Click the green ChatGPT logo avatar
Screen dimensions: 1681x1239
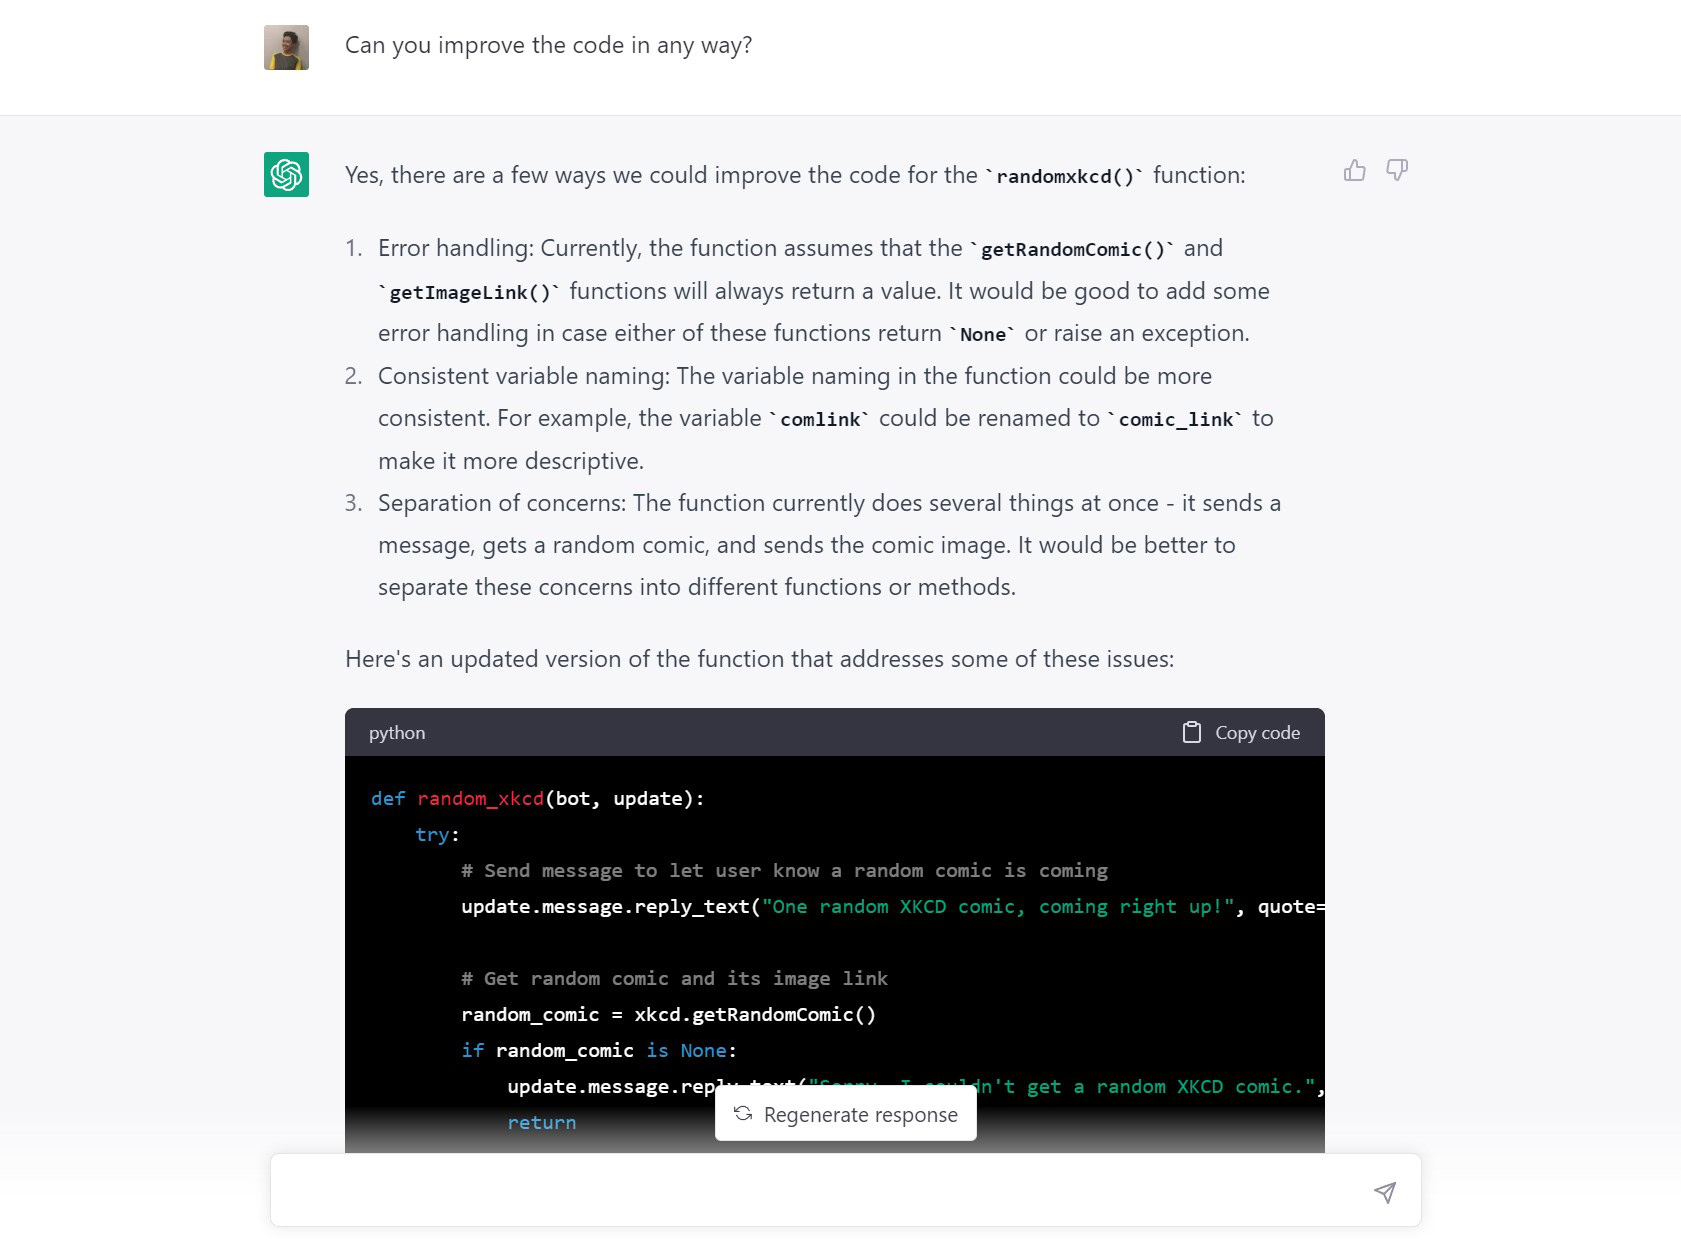(x=286, y=175)
